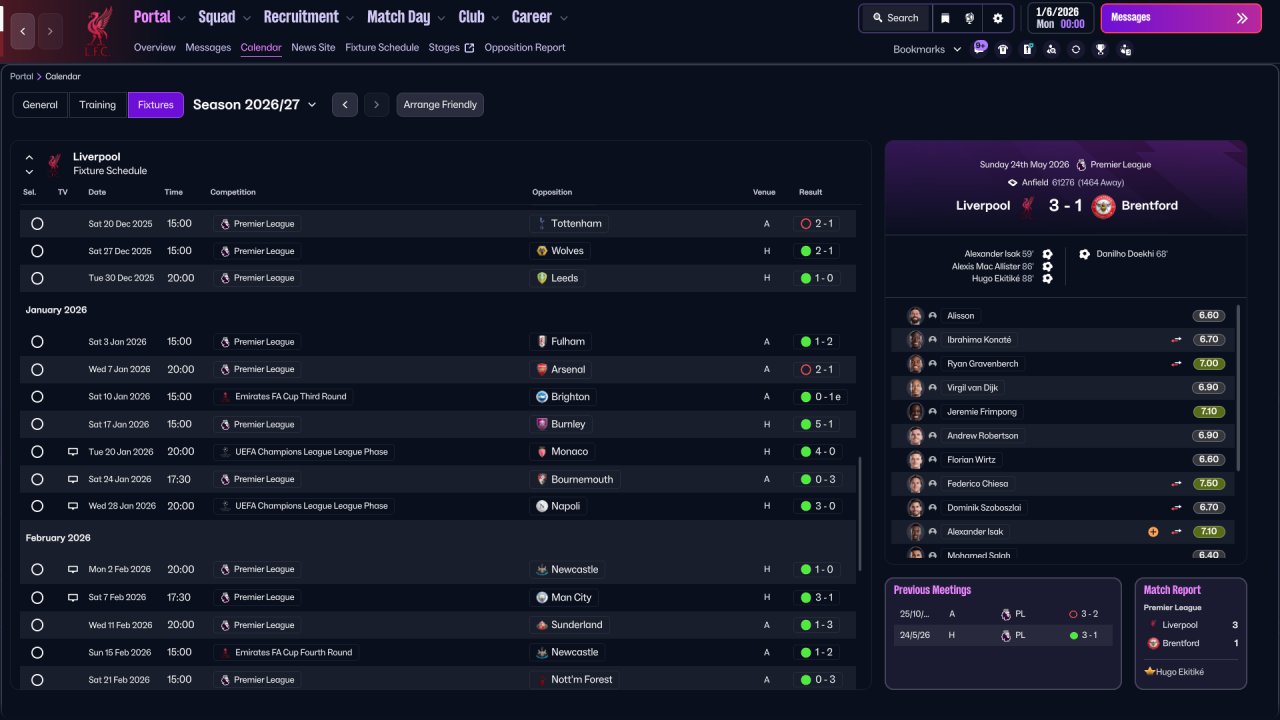1280x720 pixels.
Task: Switch to the Training tab
Action: [x=98, y=105]
